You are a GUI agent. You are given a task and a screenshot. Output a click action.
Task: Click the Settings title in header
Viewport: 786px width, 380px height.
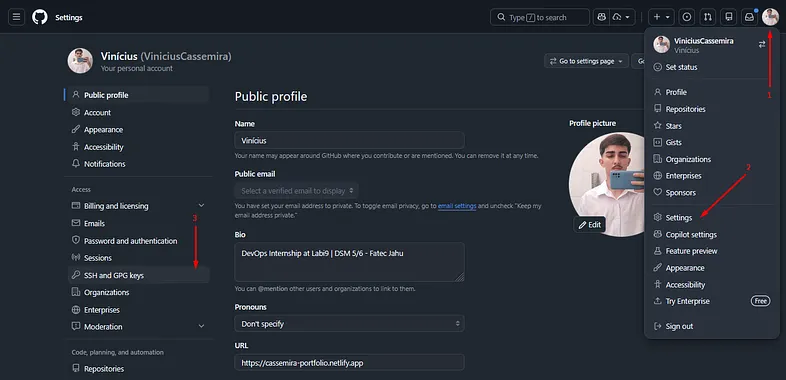69,18
